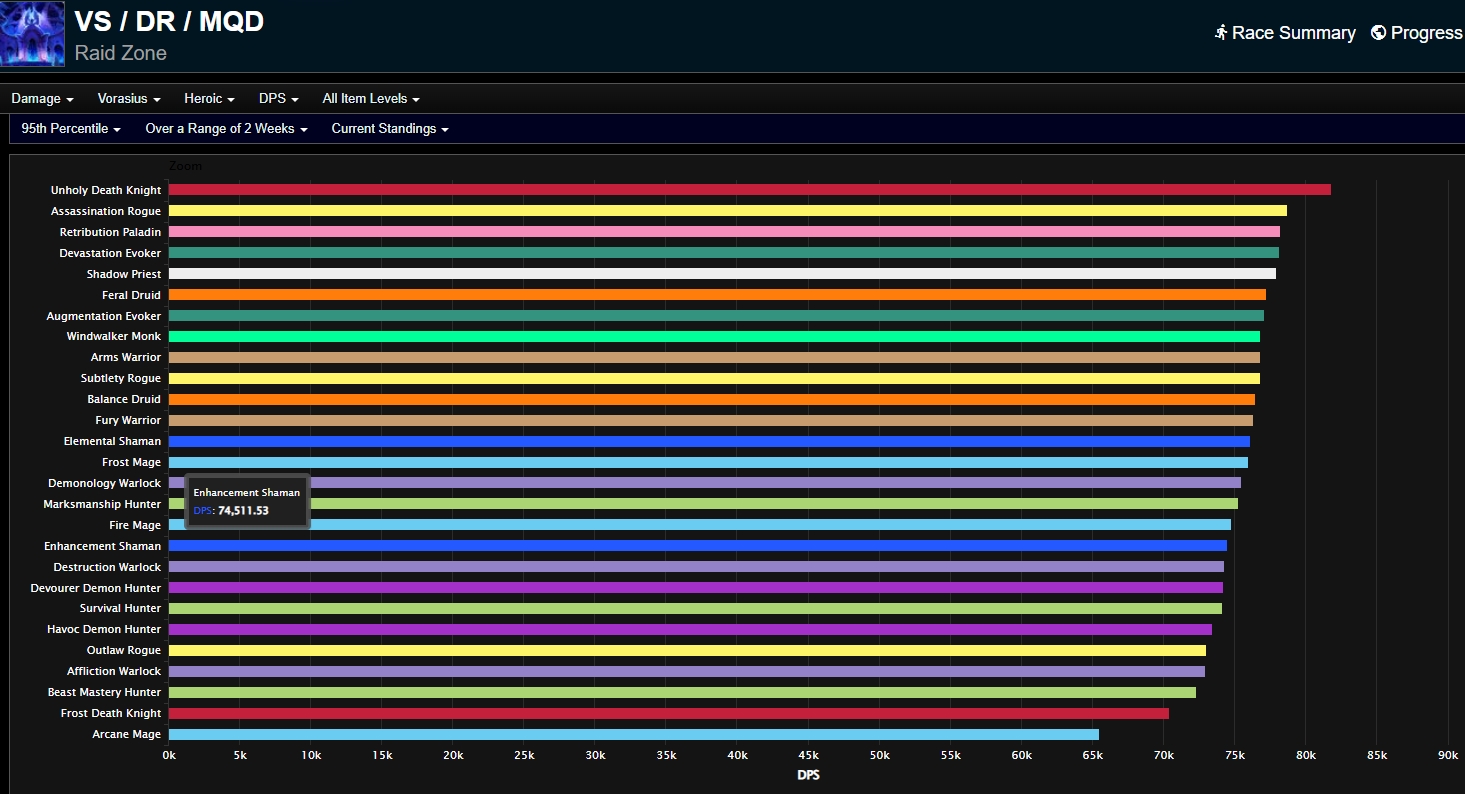Click the Devourer Demon Hunter label
The width and height of the screenshot is (1465, 794).
point(96,588)
